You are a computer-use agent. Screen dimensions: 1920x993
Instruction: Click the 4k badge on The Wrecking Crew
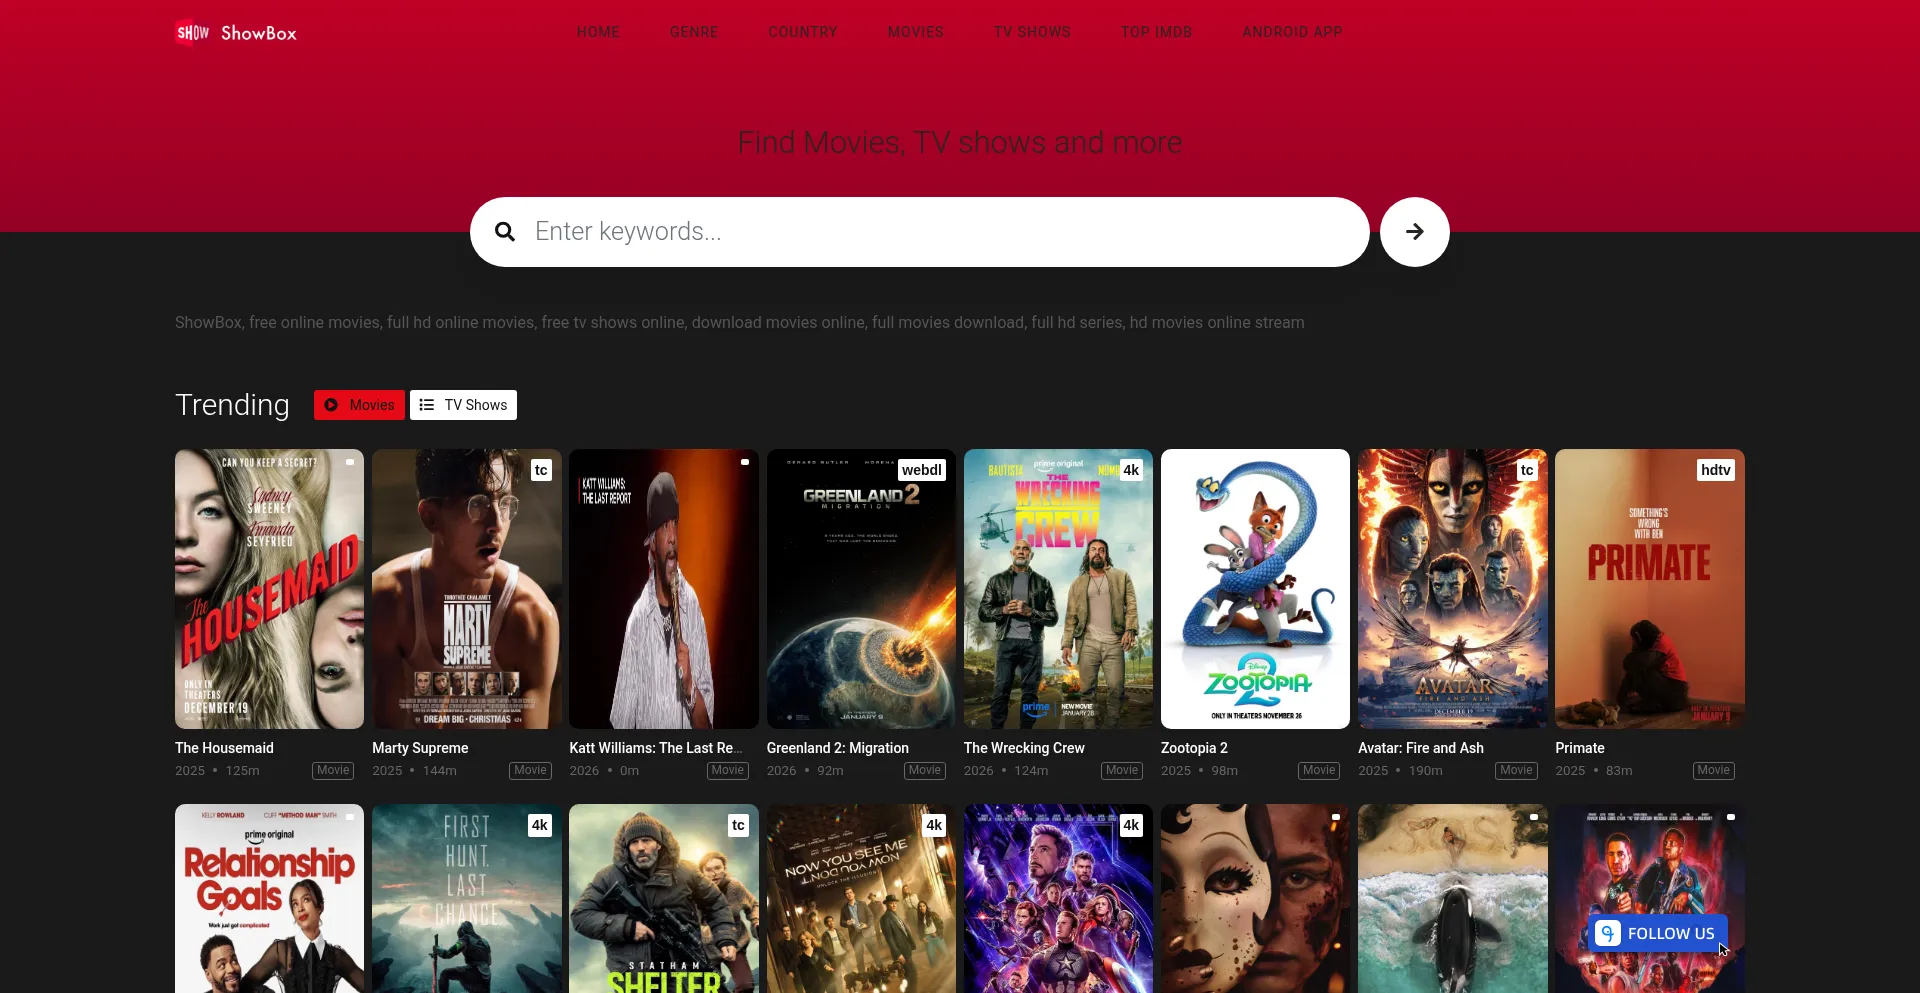[x=1131, y=470]
